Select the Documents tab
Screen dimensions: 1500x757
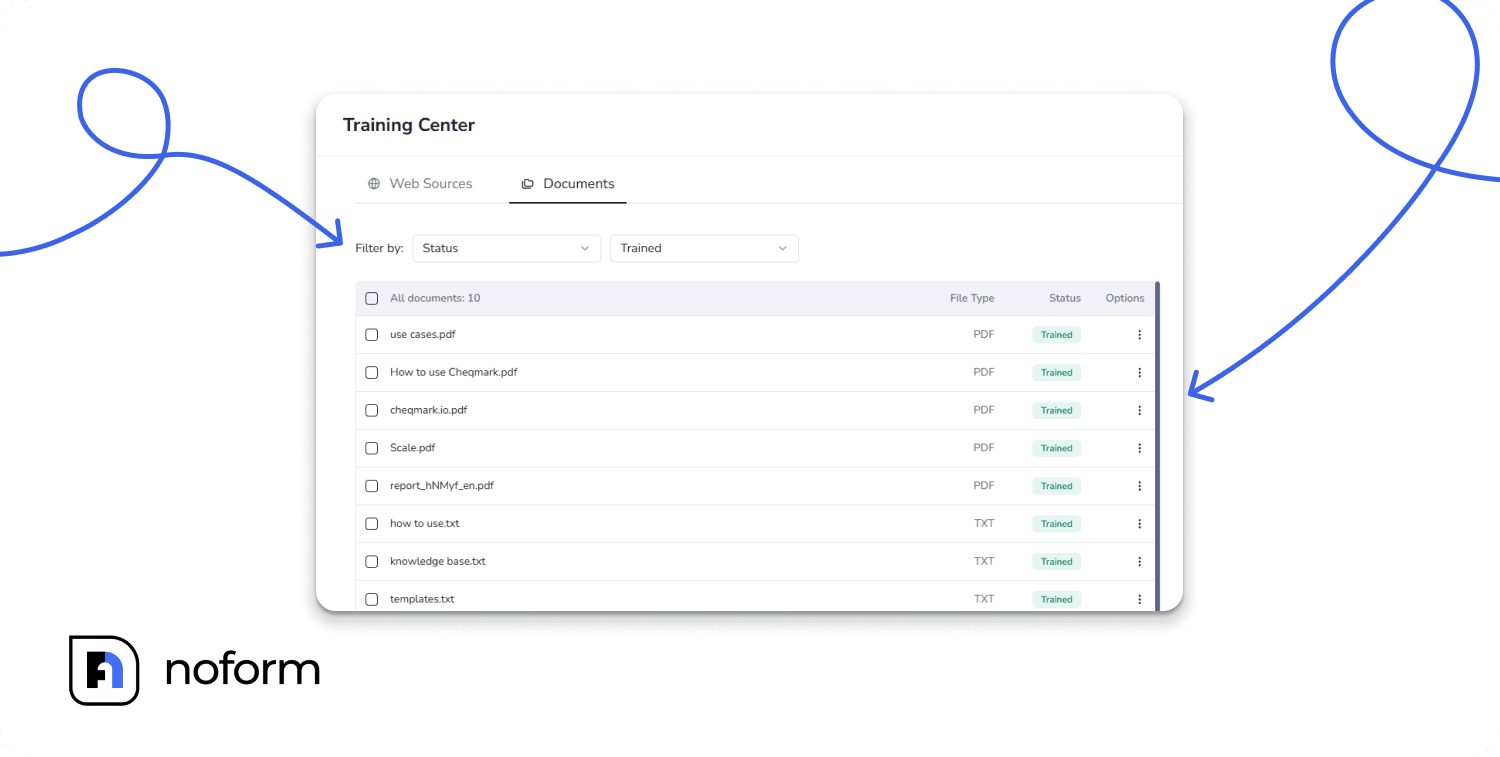pos(578,183)
